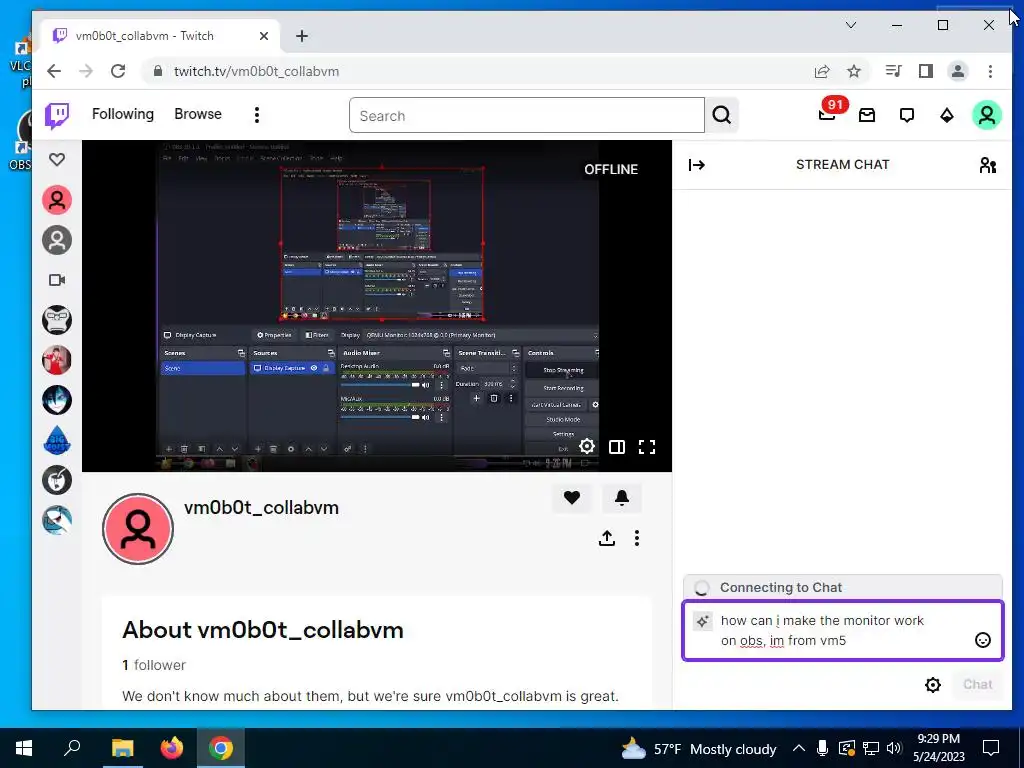Open the gorilla-face avatar channel in sidebar

click(57, 320)
